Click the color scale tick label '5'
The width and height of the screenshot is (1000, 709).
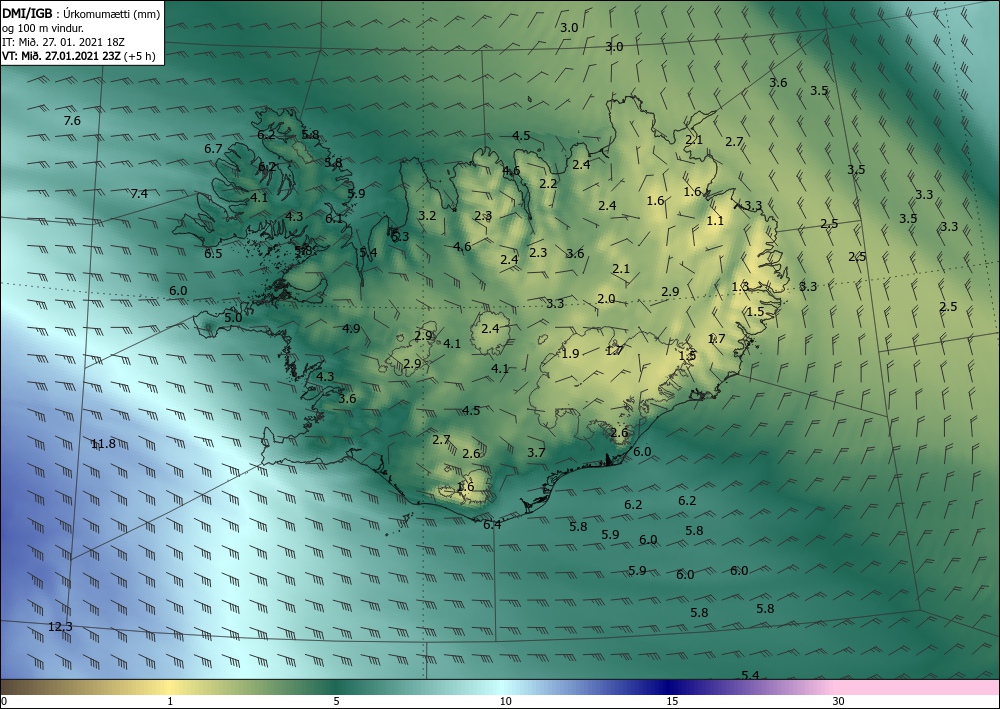[x=336, y=701]
